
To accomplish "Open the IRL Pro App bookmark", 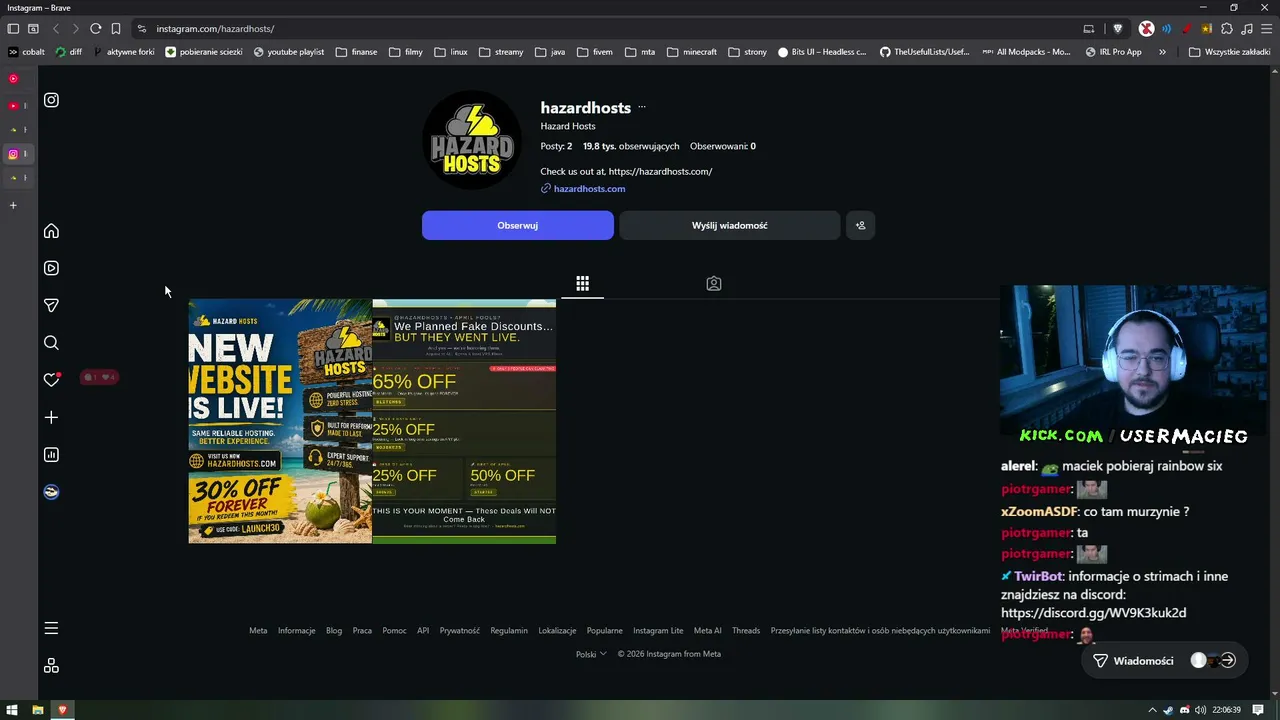I will pos(1113,52).
